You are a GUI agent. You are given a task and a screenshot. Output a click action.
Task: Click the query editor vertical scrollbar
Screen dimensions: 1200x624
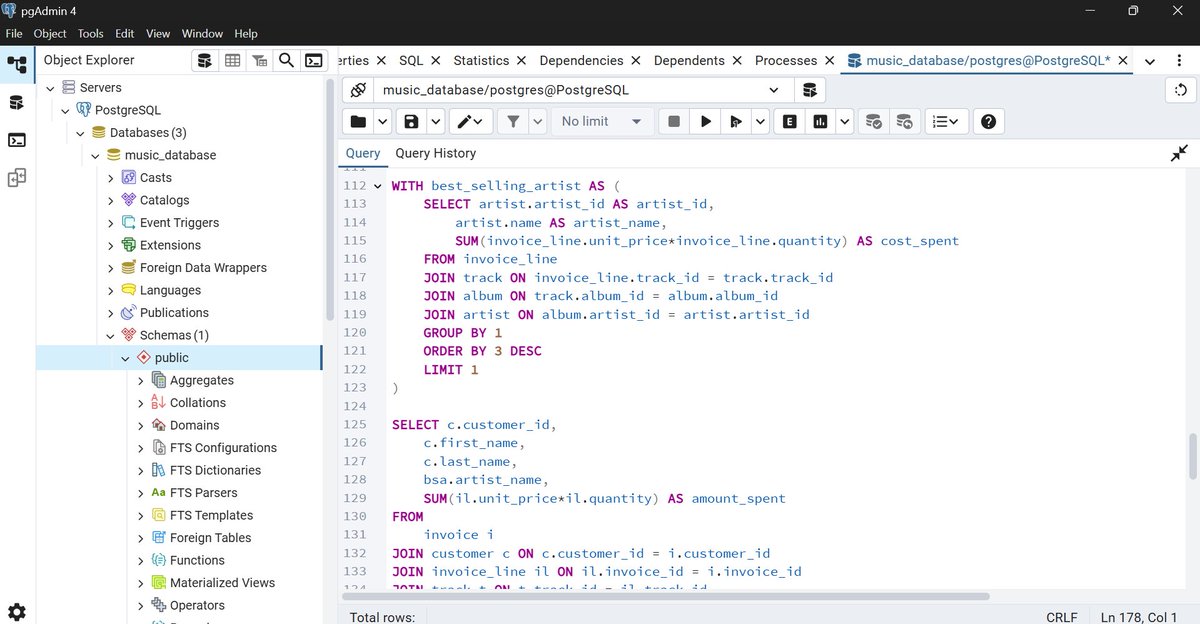click(x=1192, y=458)
